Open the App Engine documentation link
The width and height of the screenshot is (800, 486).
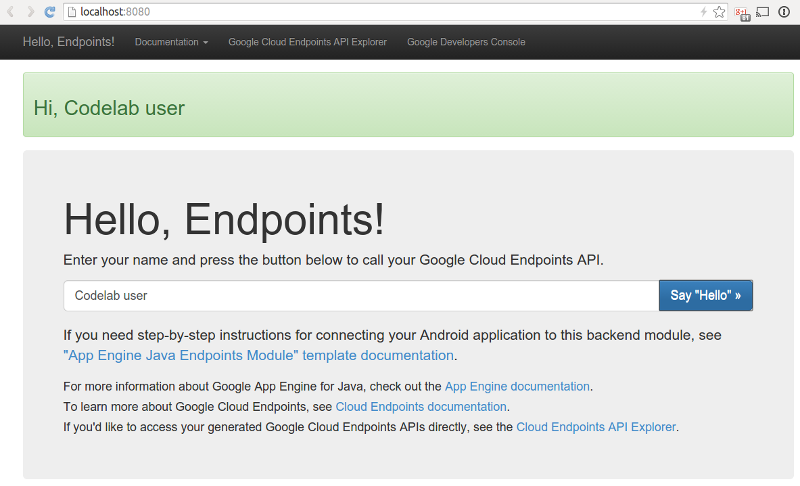pyautogui.click(x=517, y=386)
